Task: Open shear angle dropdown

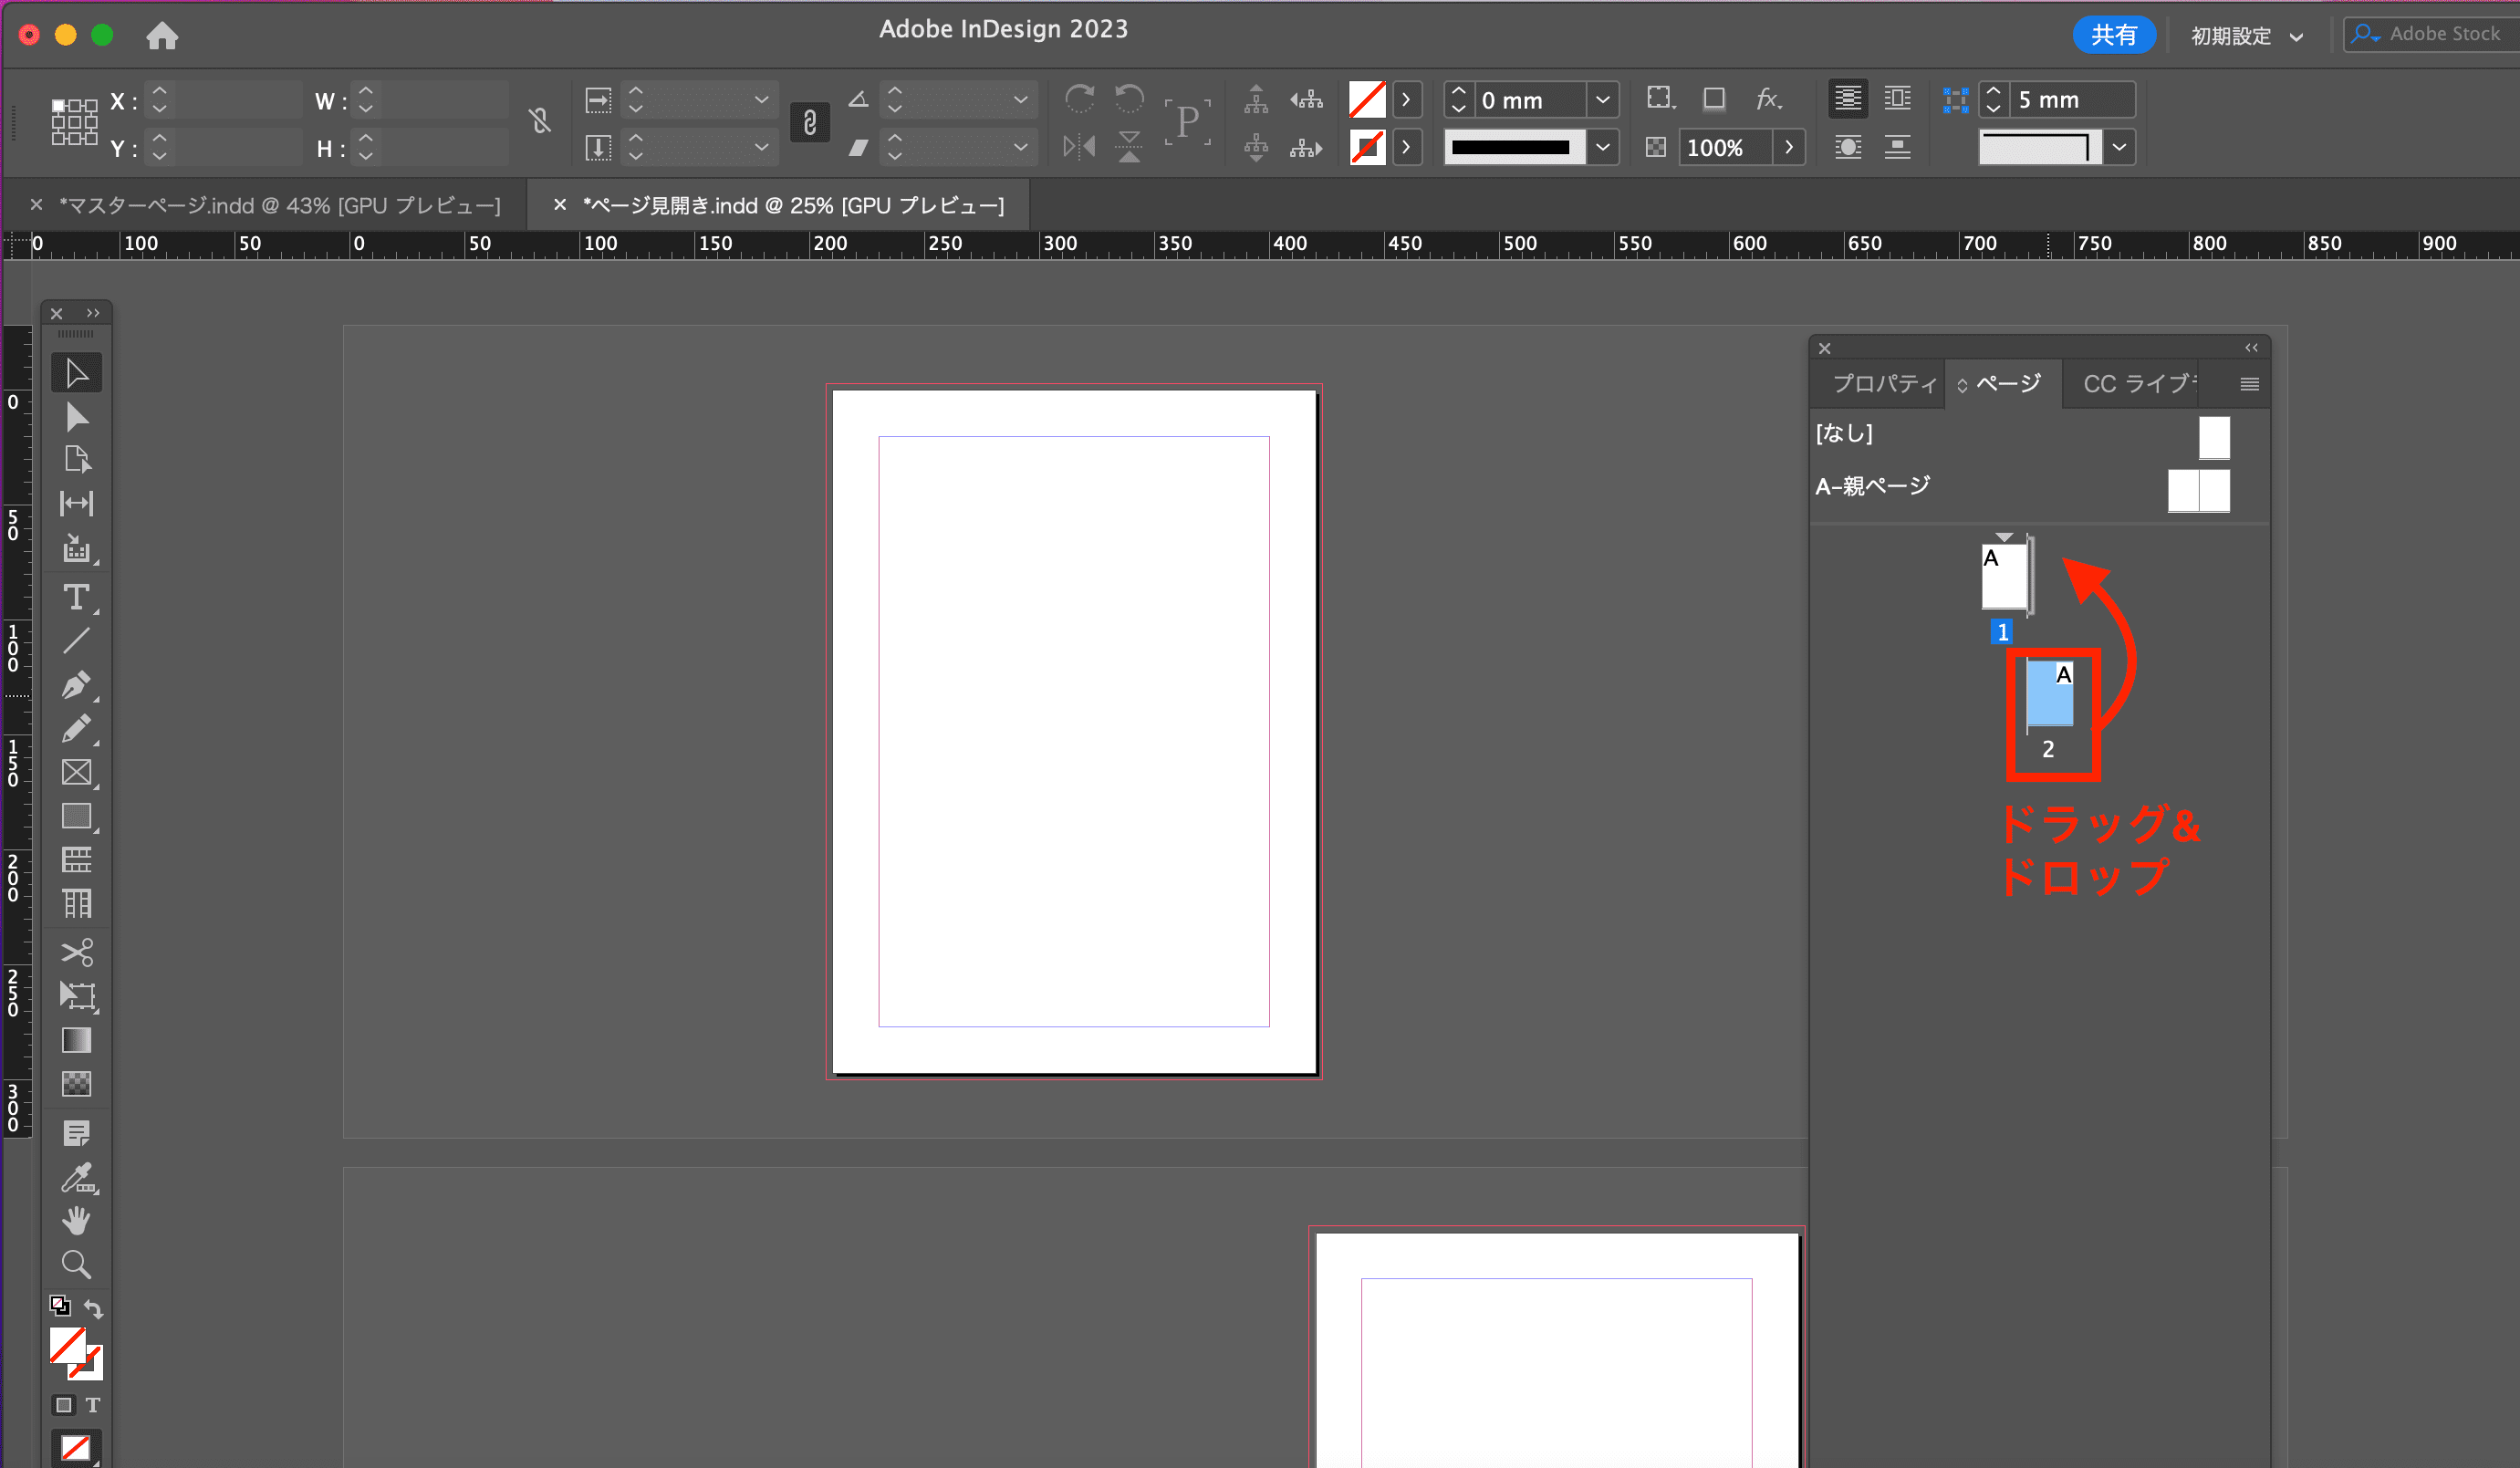Action: 1020,148
